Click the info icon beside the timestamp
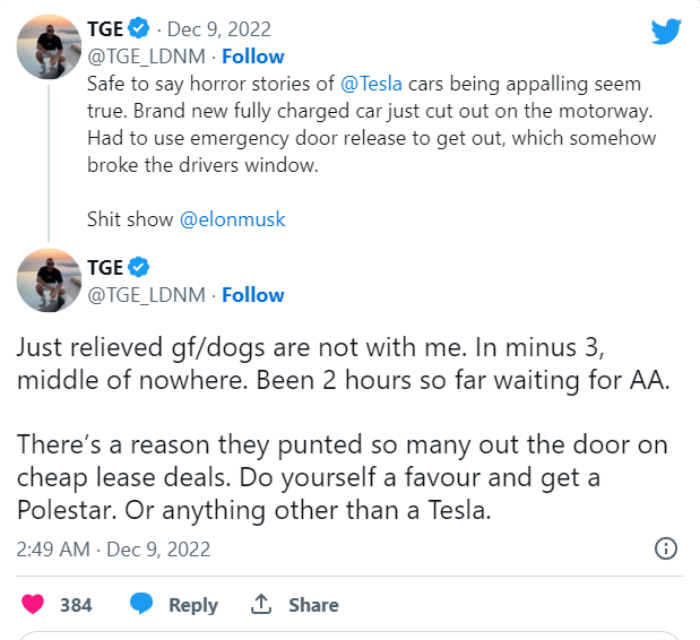This screenshot has height=640, width=700. pos(665,548)
